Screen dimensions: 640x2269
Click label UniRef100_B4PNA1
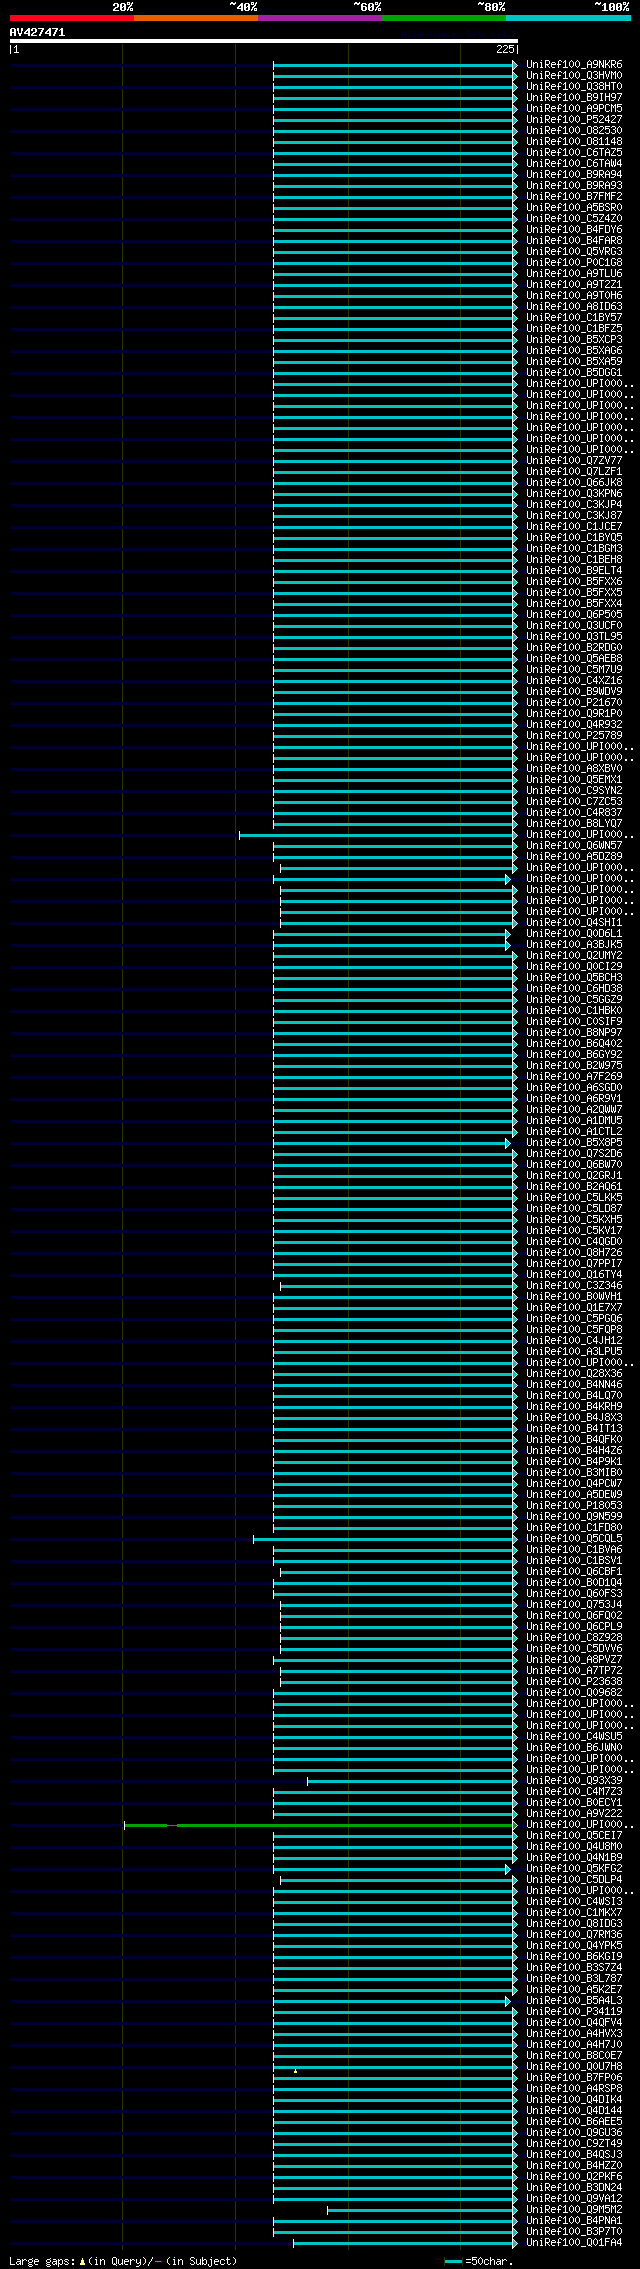tap(574, 2221)
